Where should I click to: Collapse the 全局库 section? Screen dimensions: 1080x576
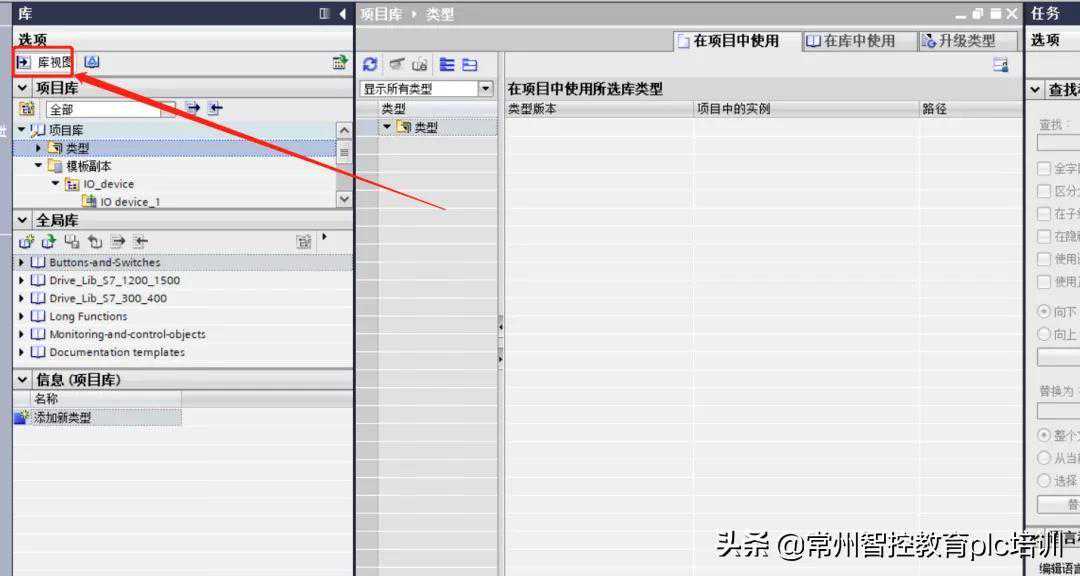coord(23,220)
